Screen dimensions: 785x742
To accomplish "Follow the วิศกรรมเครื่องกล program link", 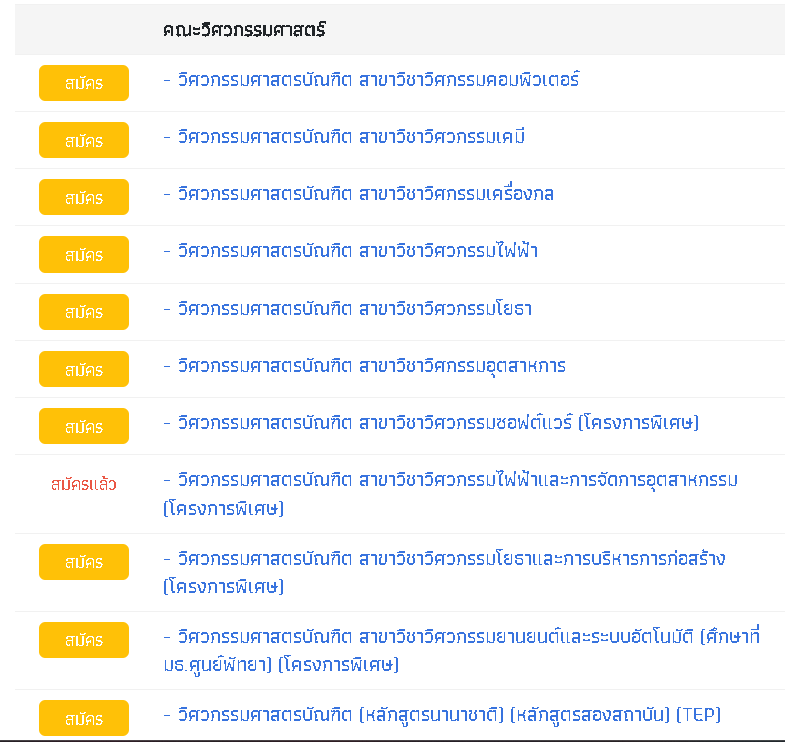I will (x=358, y=194).
